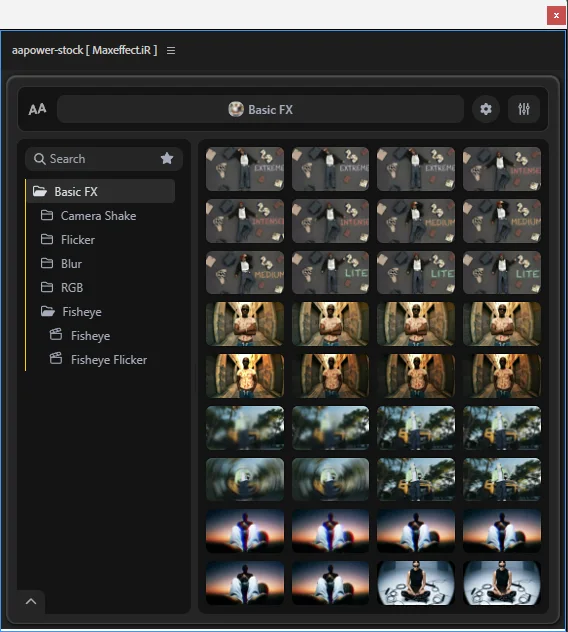Click the up-chevron collapse button
The height and width of the screenshot is (632, 568).
pos(31,602)
